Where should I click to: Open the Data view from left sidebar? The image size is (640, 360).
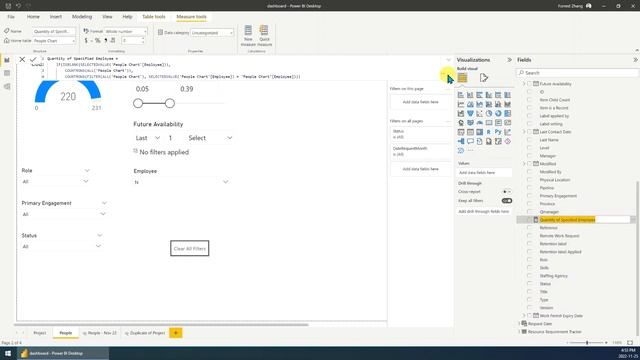tap(7, 73)
